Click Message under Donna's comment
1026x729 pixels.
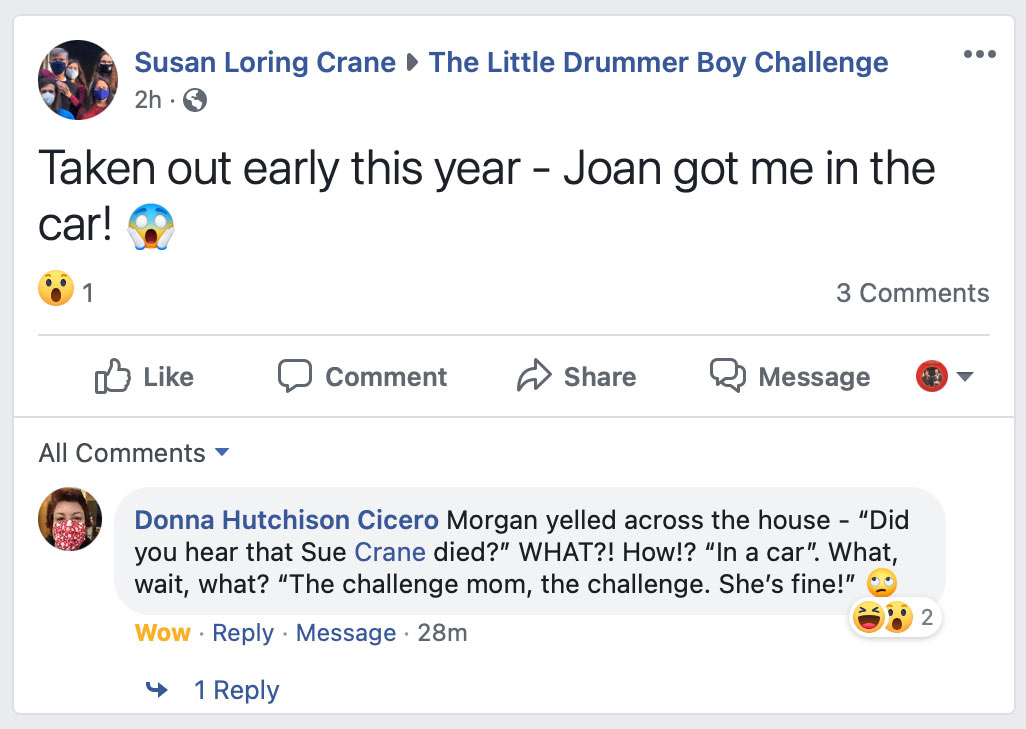click(346, 633)
